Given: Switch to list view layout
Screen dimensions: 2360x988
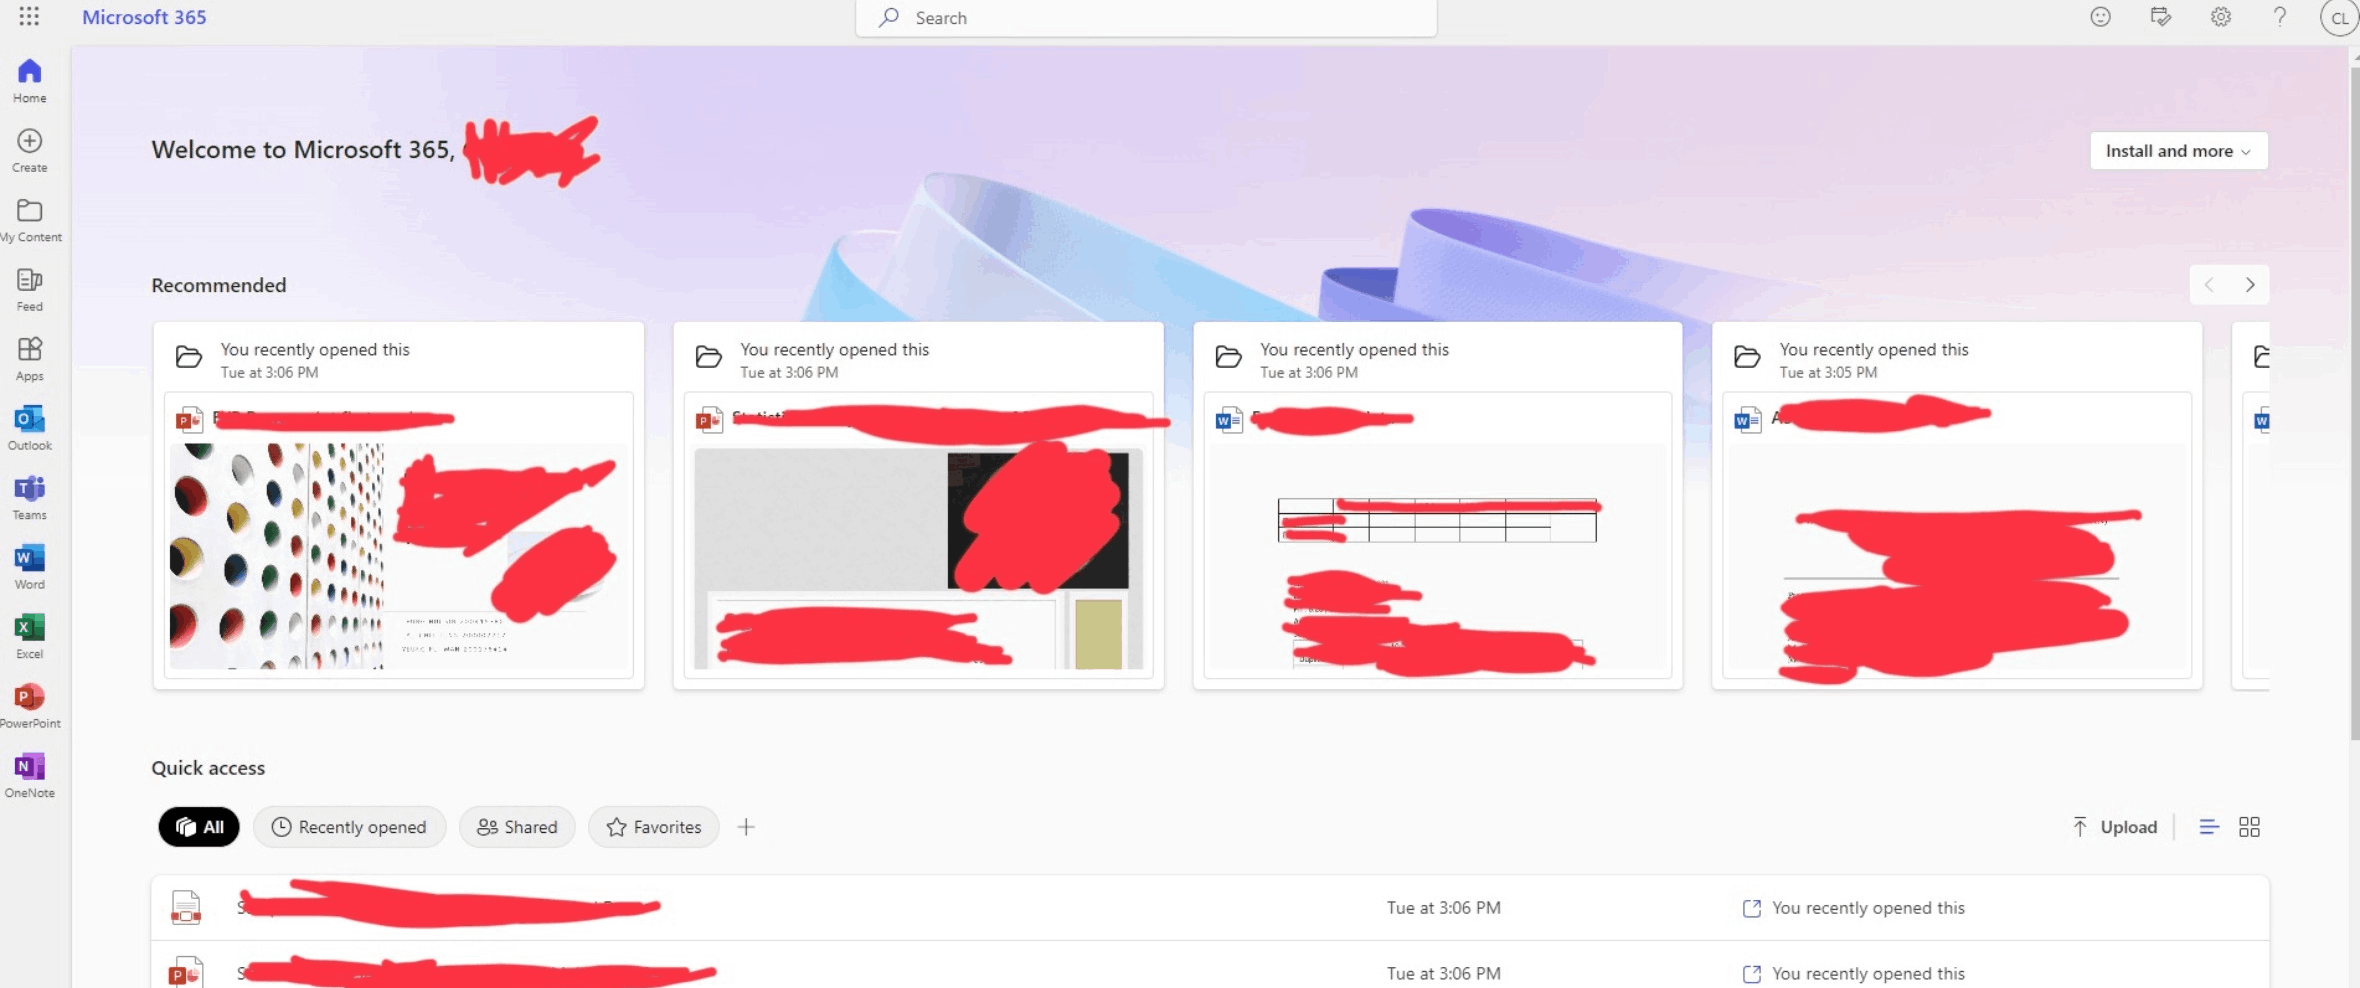Looking at the screenshot, I should 2209,827.
